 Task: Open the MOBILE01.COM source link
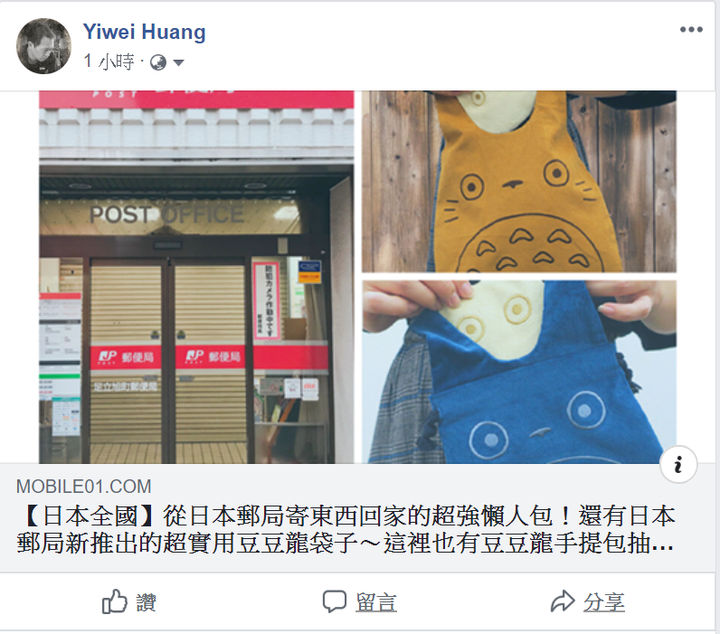[x=84, y=487]
